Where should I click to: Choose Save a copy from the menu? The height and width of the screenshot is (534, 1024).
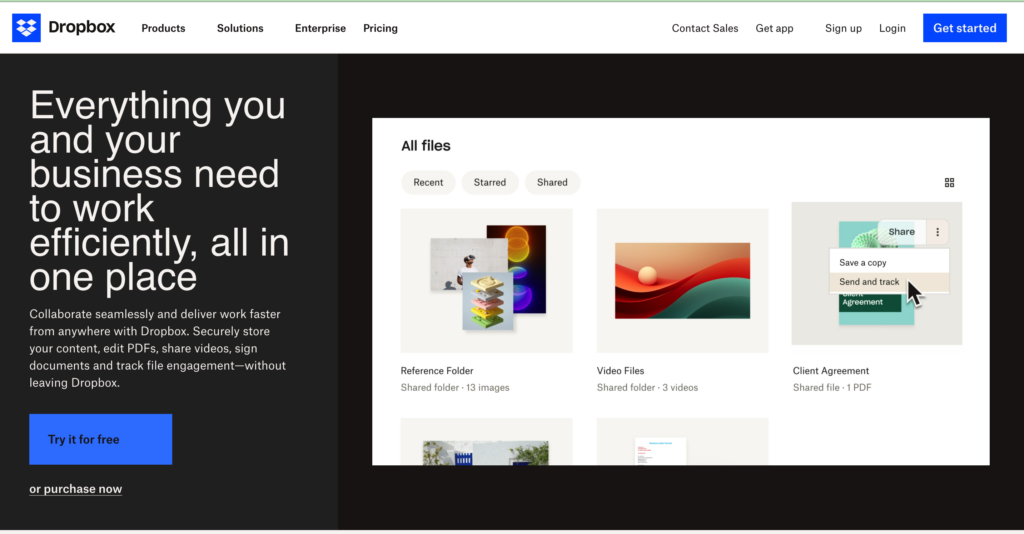[889, 262]
